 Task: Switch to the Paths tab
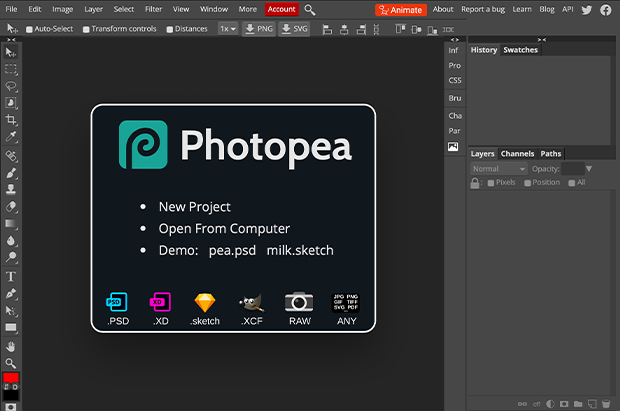(551, 153)
